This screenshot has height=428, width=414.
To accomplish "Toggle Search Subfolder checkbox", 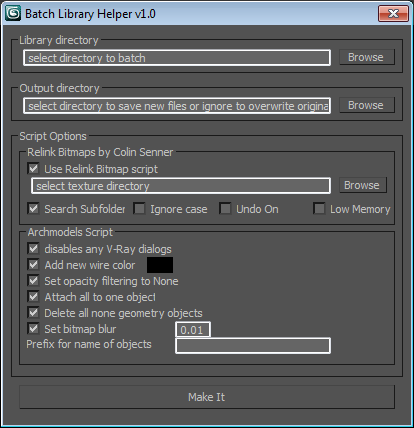I will click(x=33, y=209).
